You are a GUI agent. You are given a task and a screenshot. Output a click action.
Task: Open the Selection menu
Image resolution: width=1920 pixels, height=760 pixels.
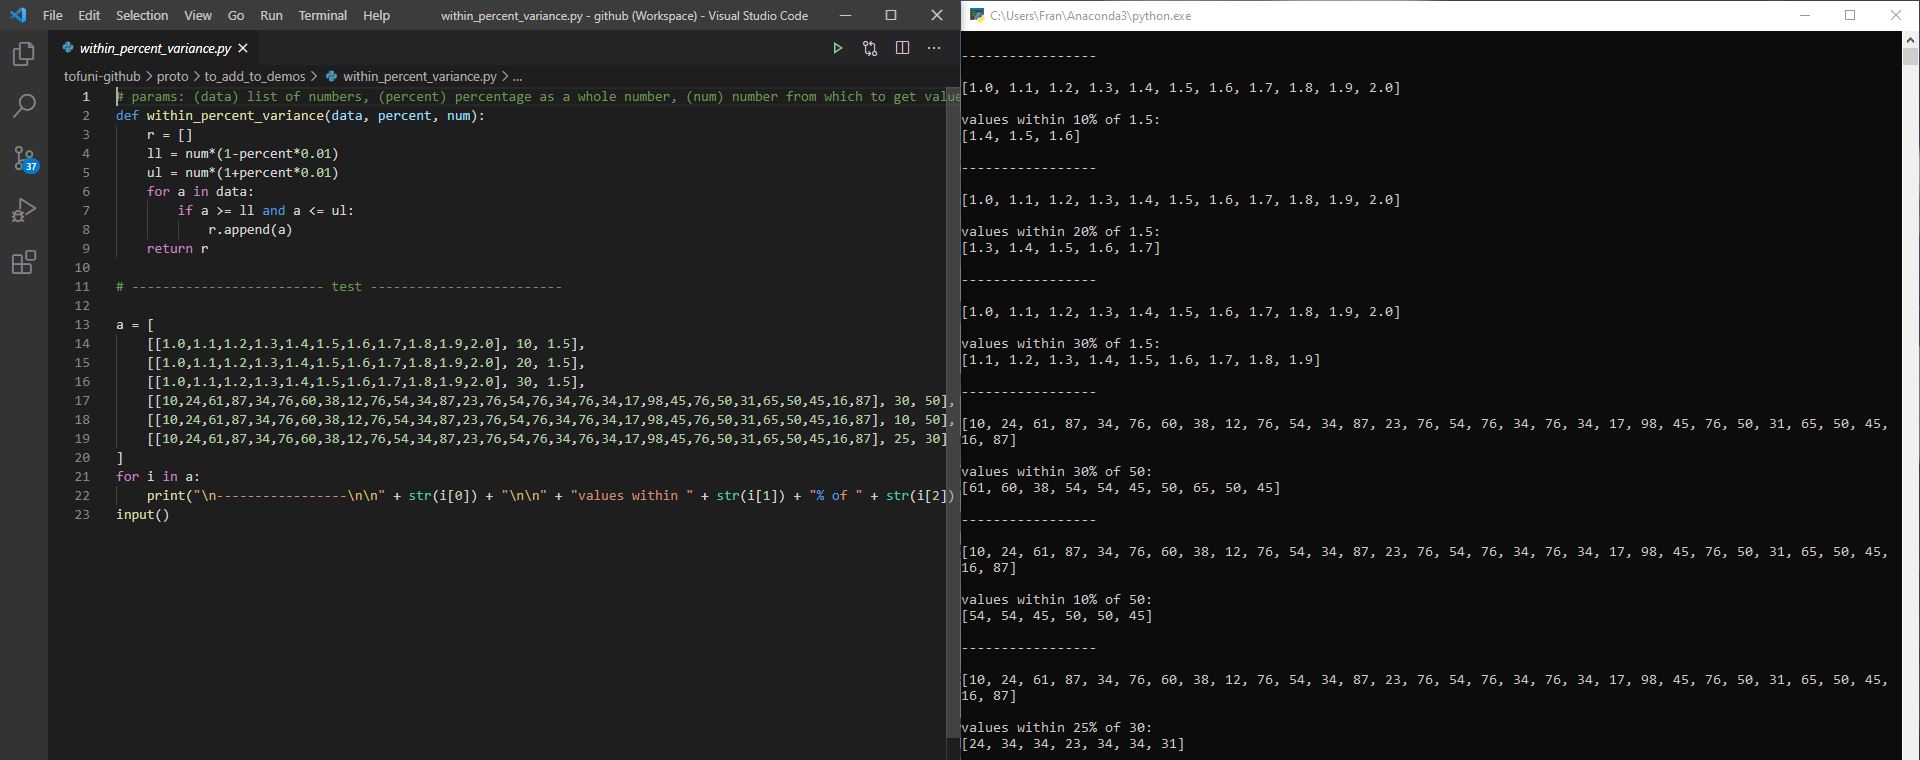pyautogui.click(x=142, y=15)
